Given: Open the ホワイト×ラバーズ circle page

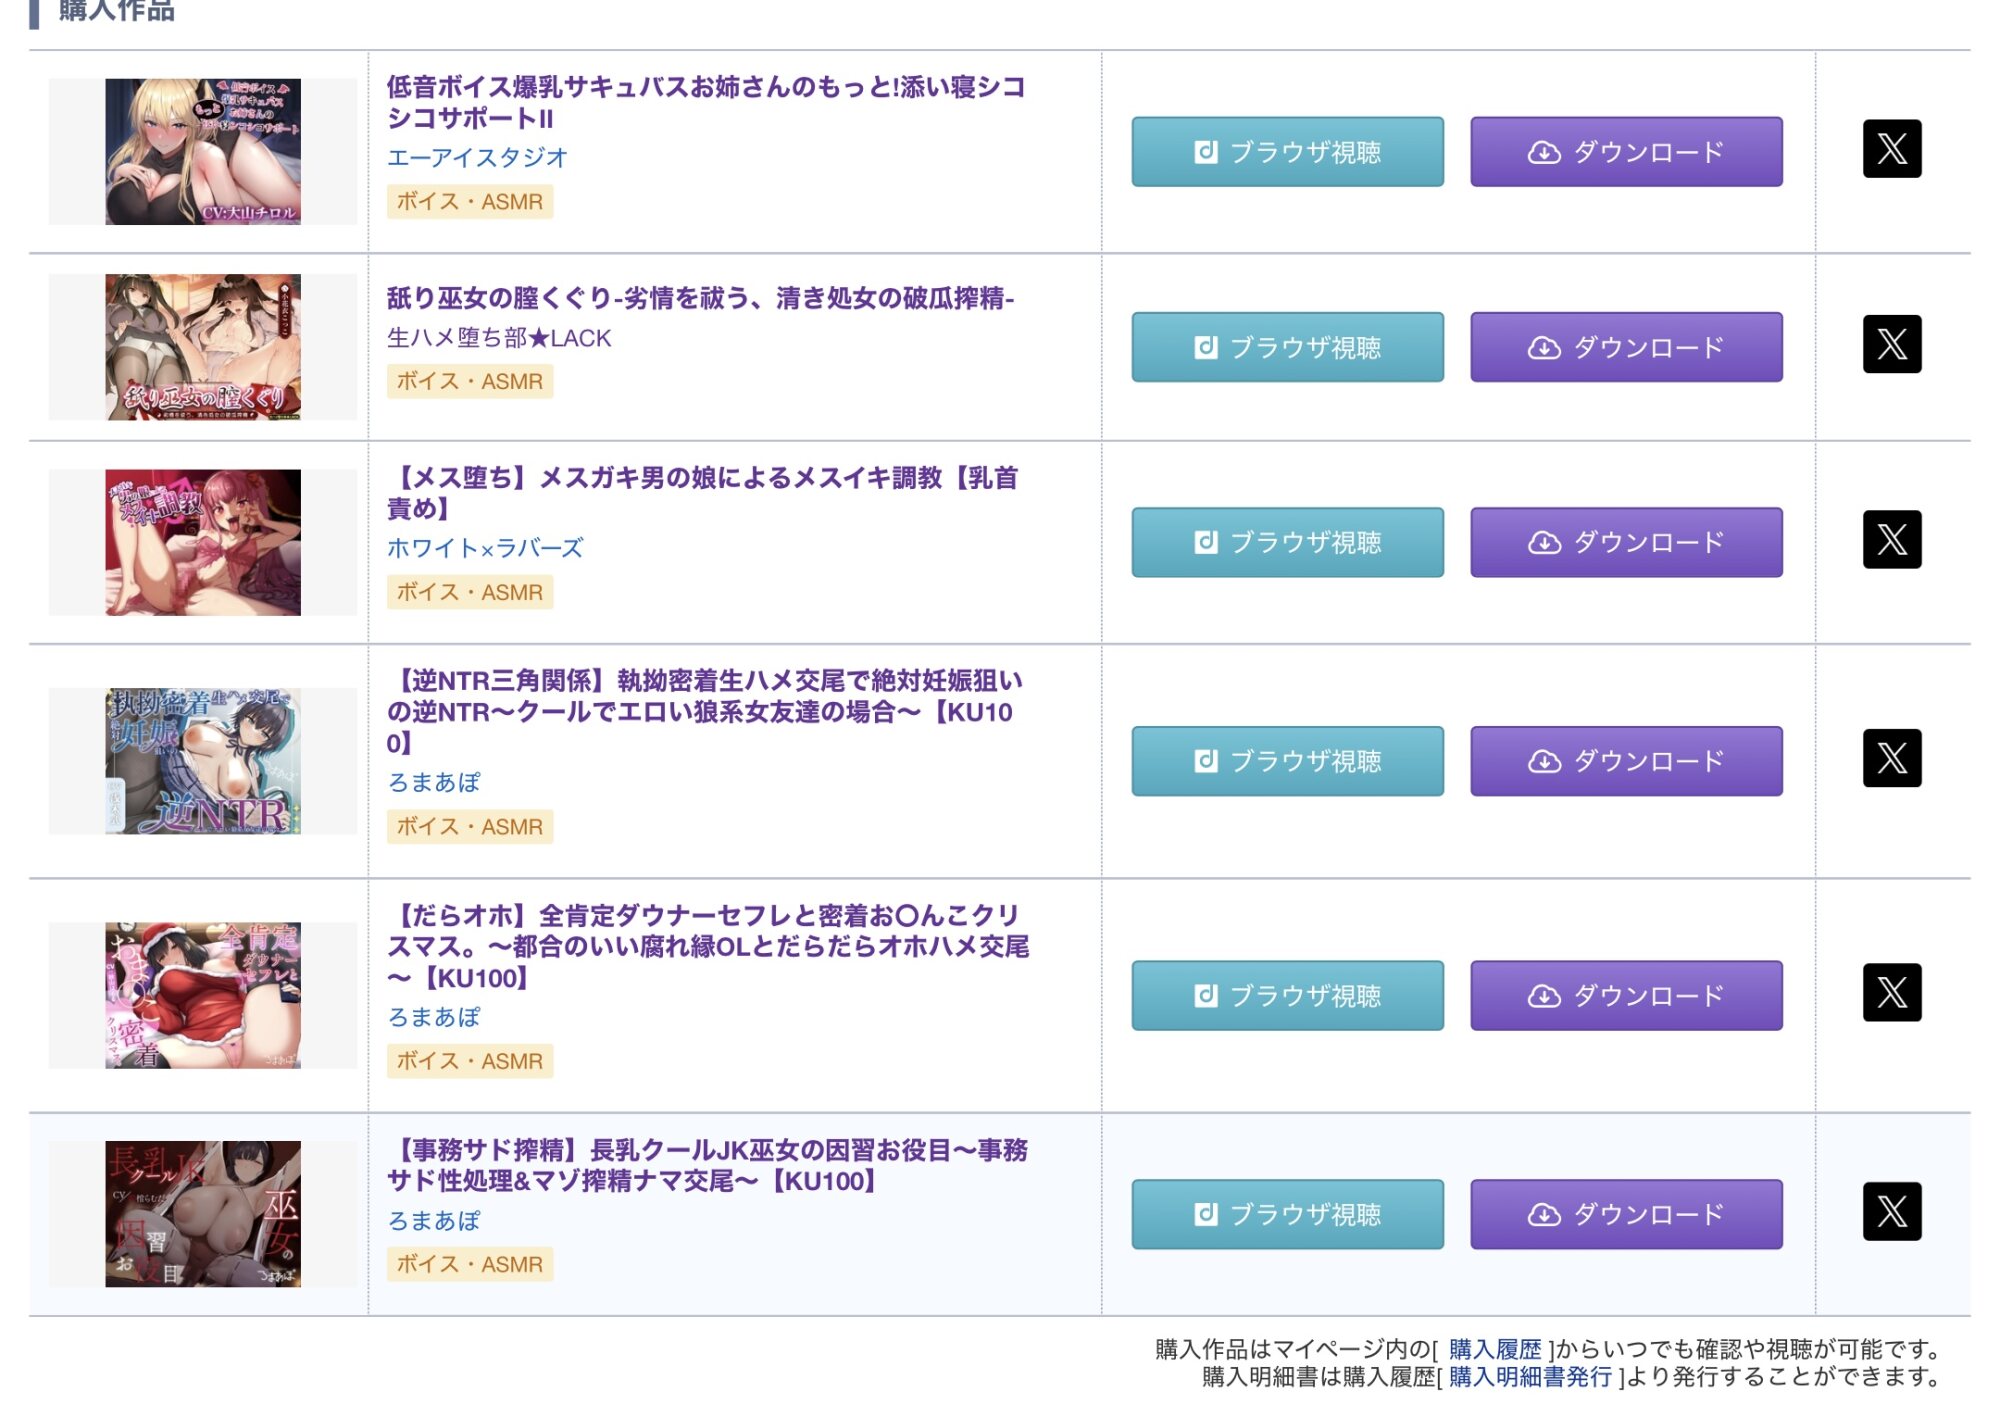Looking at the screenshot, I should click(485, 548).
